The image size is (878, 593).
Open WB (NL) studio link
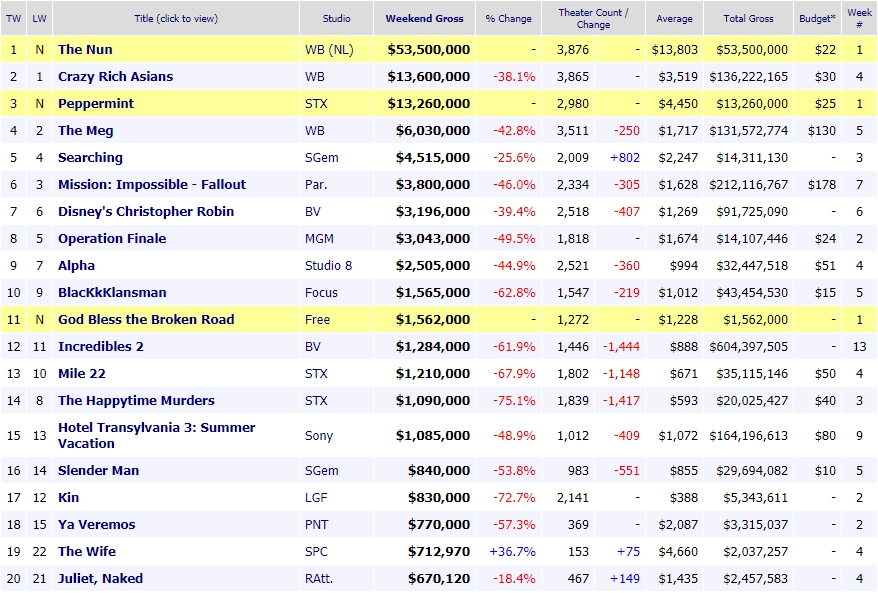(x=329, y=49)
